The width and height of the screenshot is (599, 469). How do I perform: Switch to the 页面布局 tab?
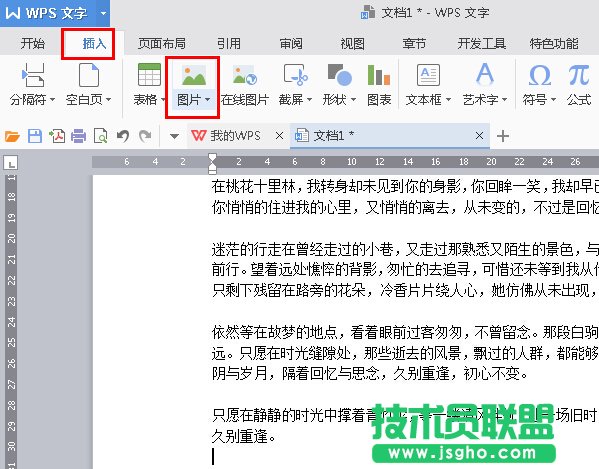tap(162, 44)
